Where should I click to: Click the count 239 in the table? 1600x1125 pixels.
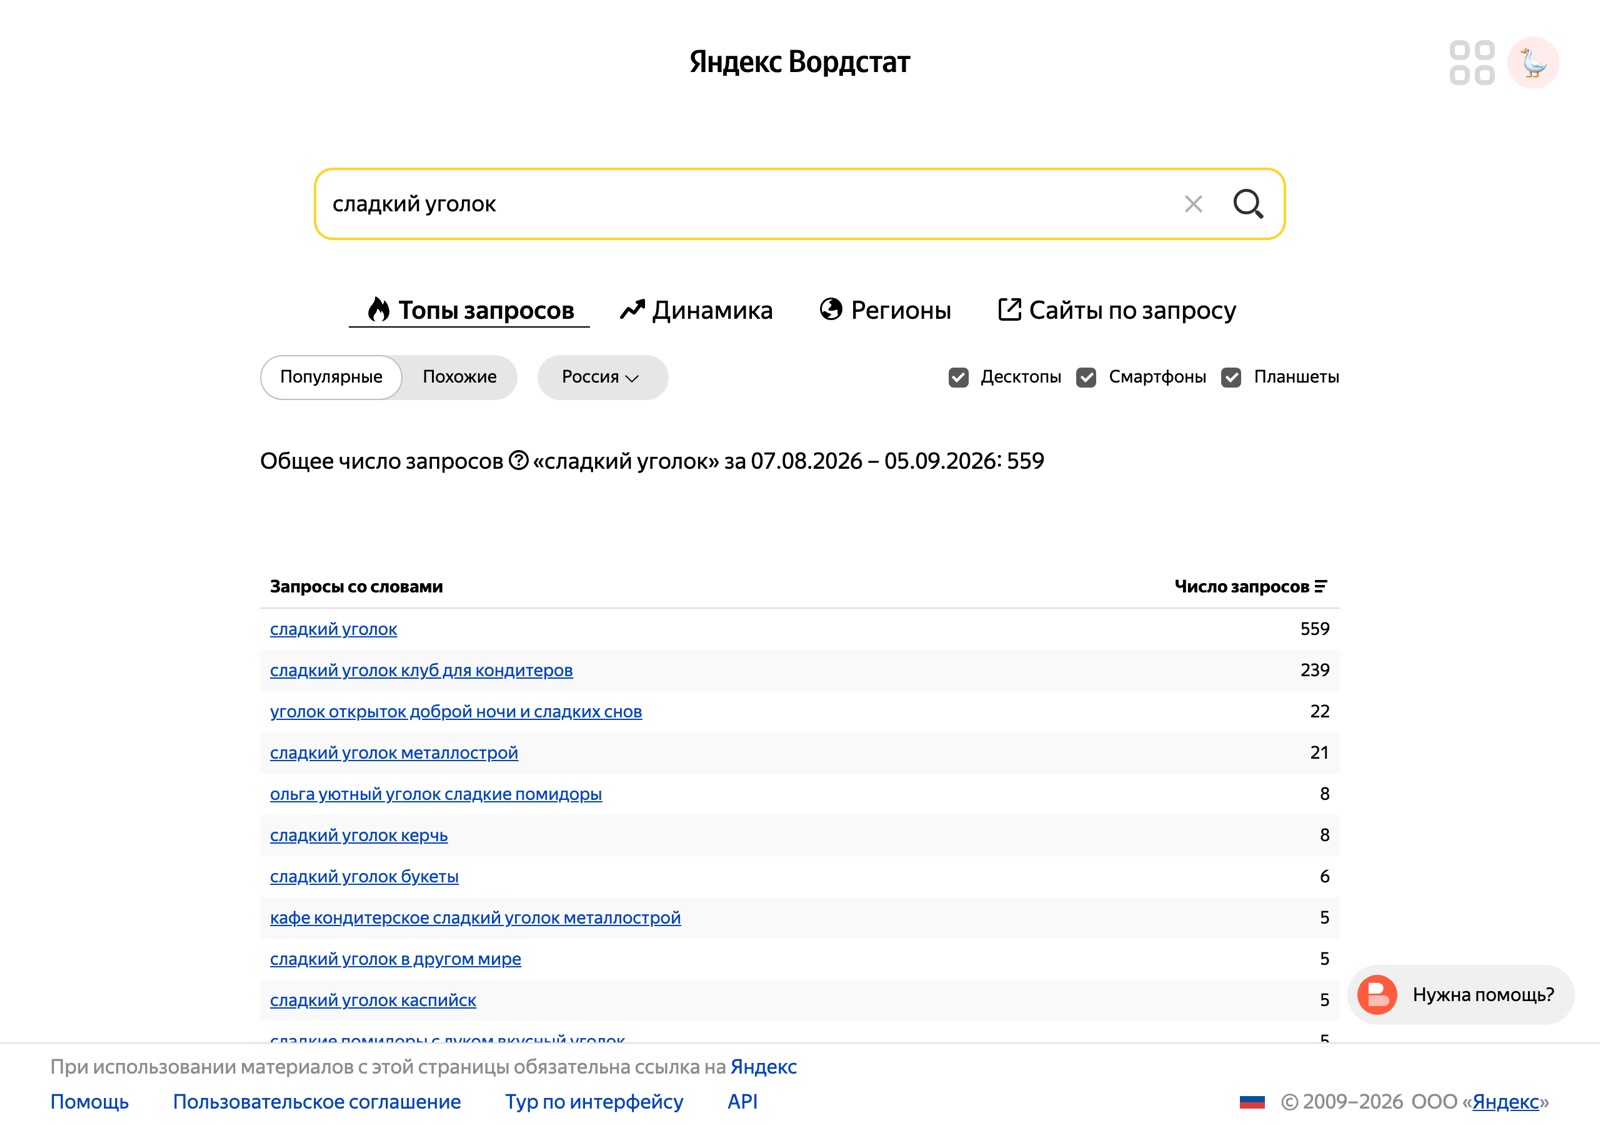(x=1315, y=670)
